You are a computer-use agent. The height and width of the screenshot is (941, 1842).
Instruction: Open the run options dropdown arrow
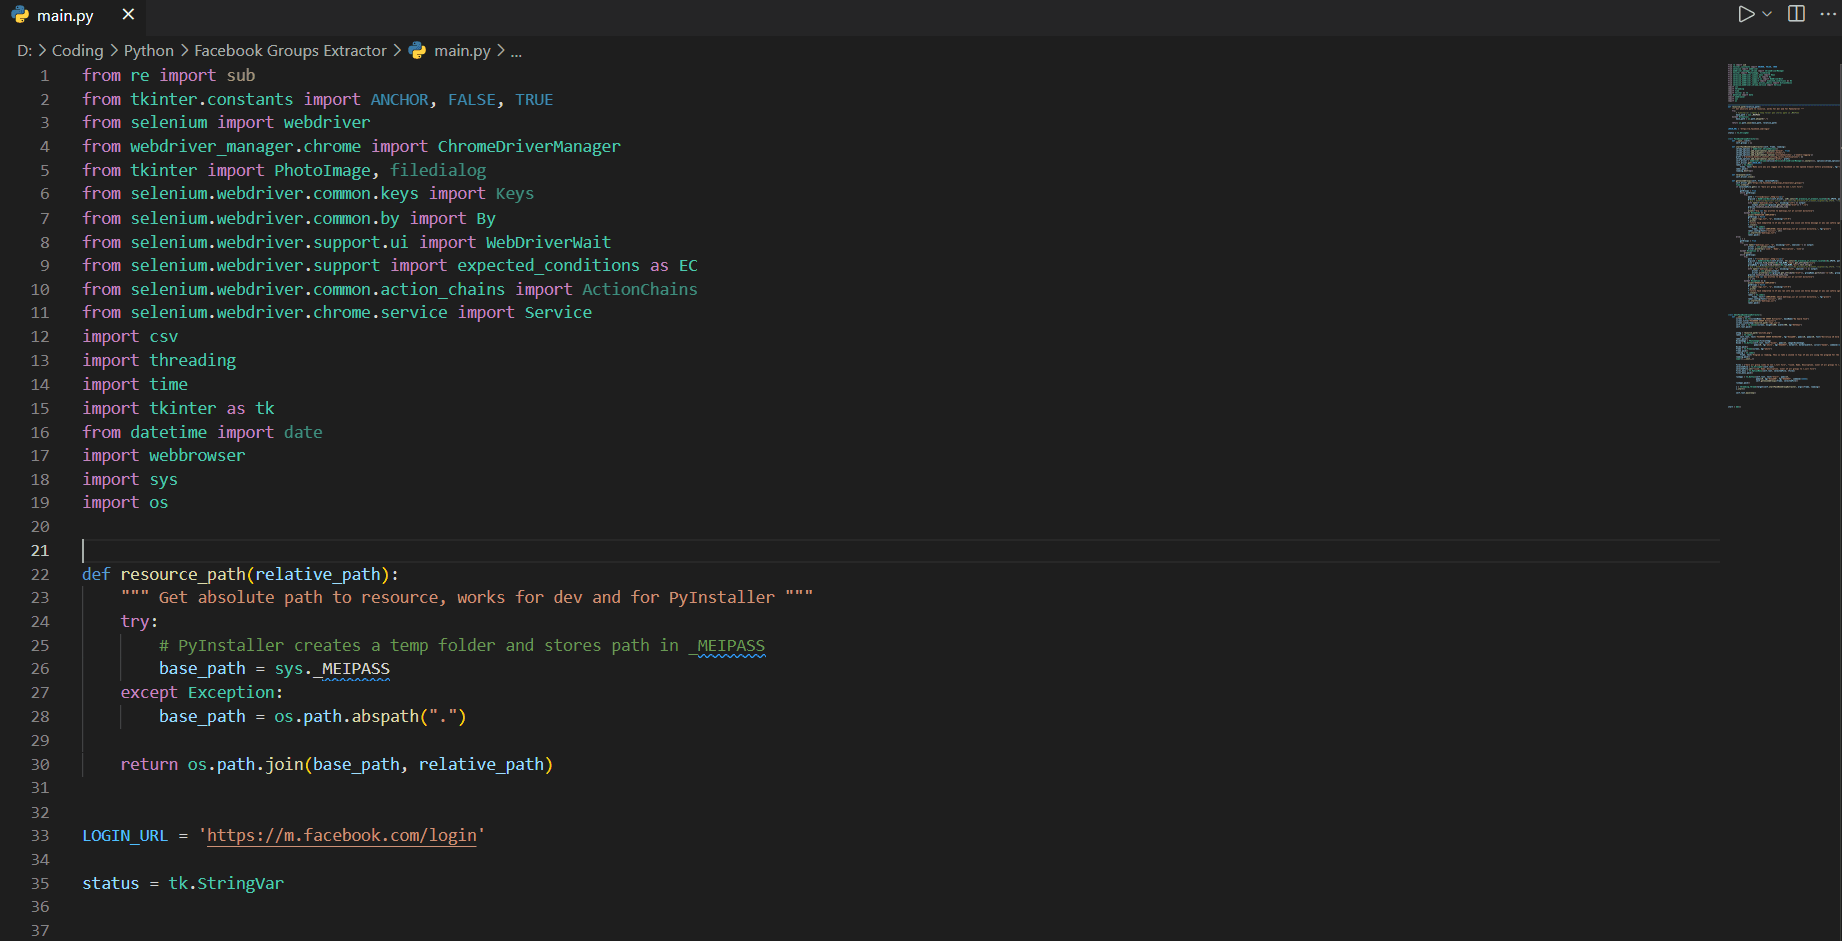[x=1767, y=14]
